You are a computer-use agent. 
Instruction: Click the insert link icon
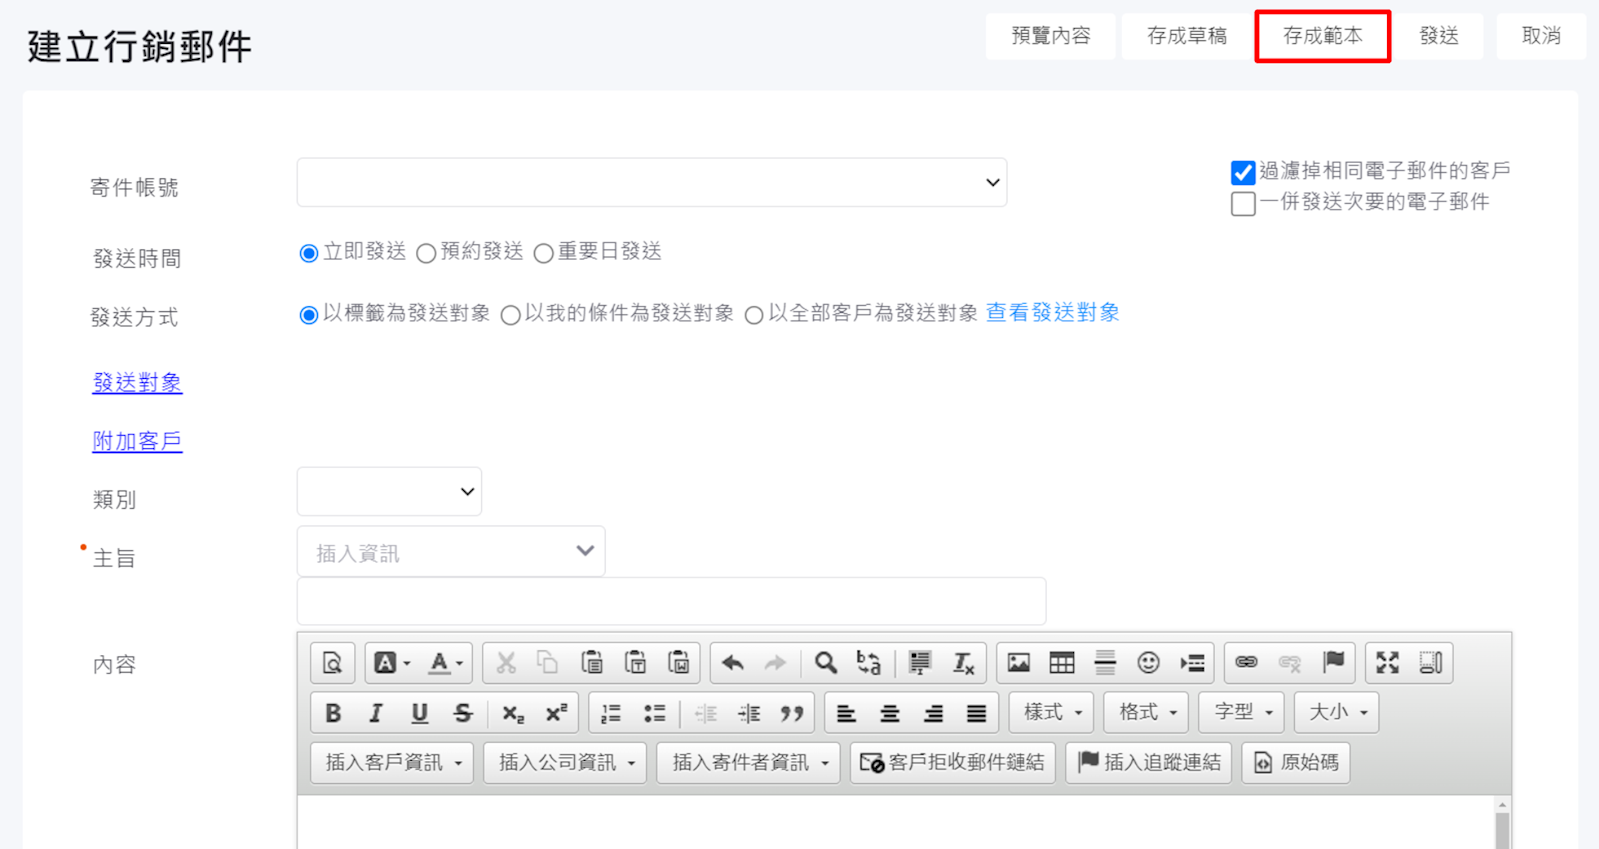point(1246,663)
